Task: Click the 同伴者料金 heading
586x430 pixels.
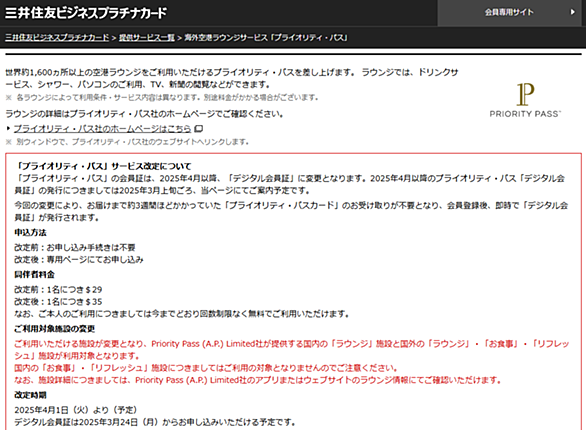Action: (x=34, y=275)
